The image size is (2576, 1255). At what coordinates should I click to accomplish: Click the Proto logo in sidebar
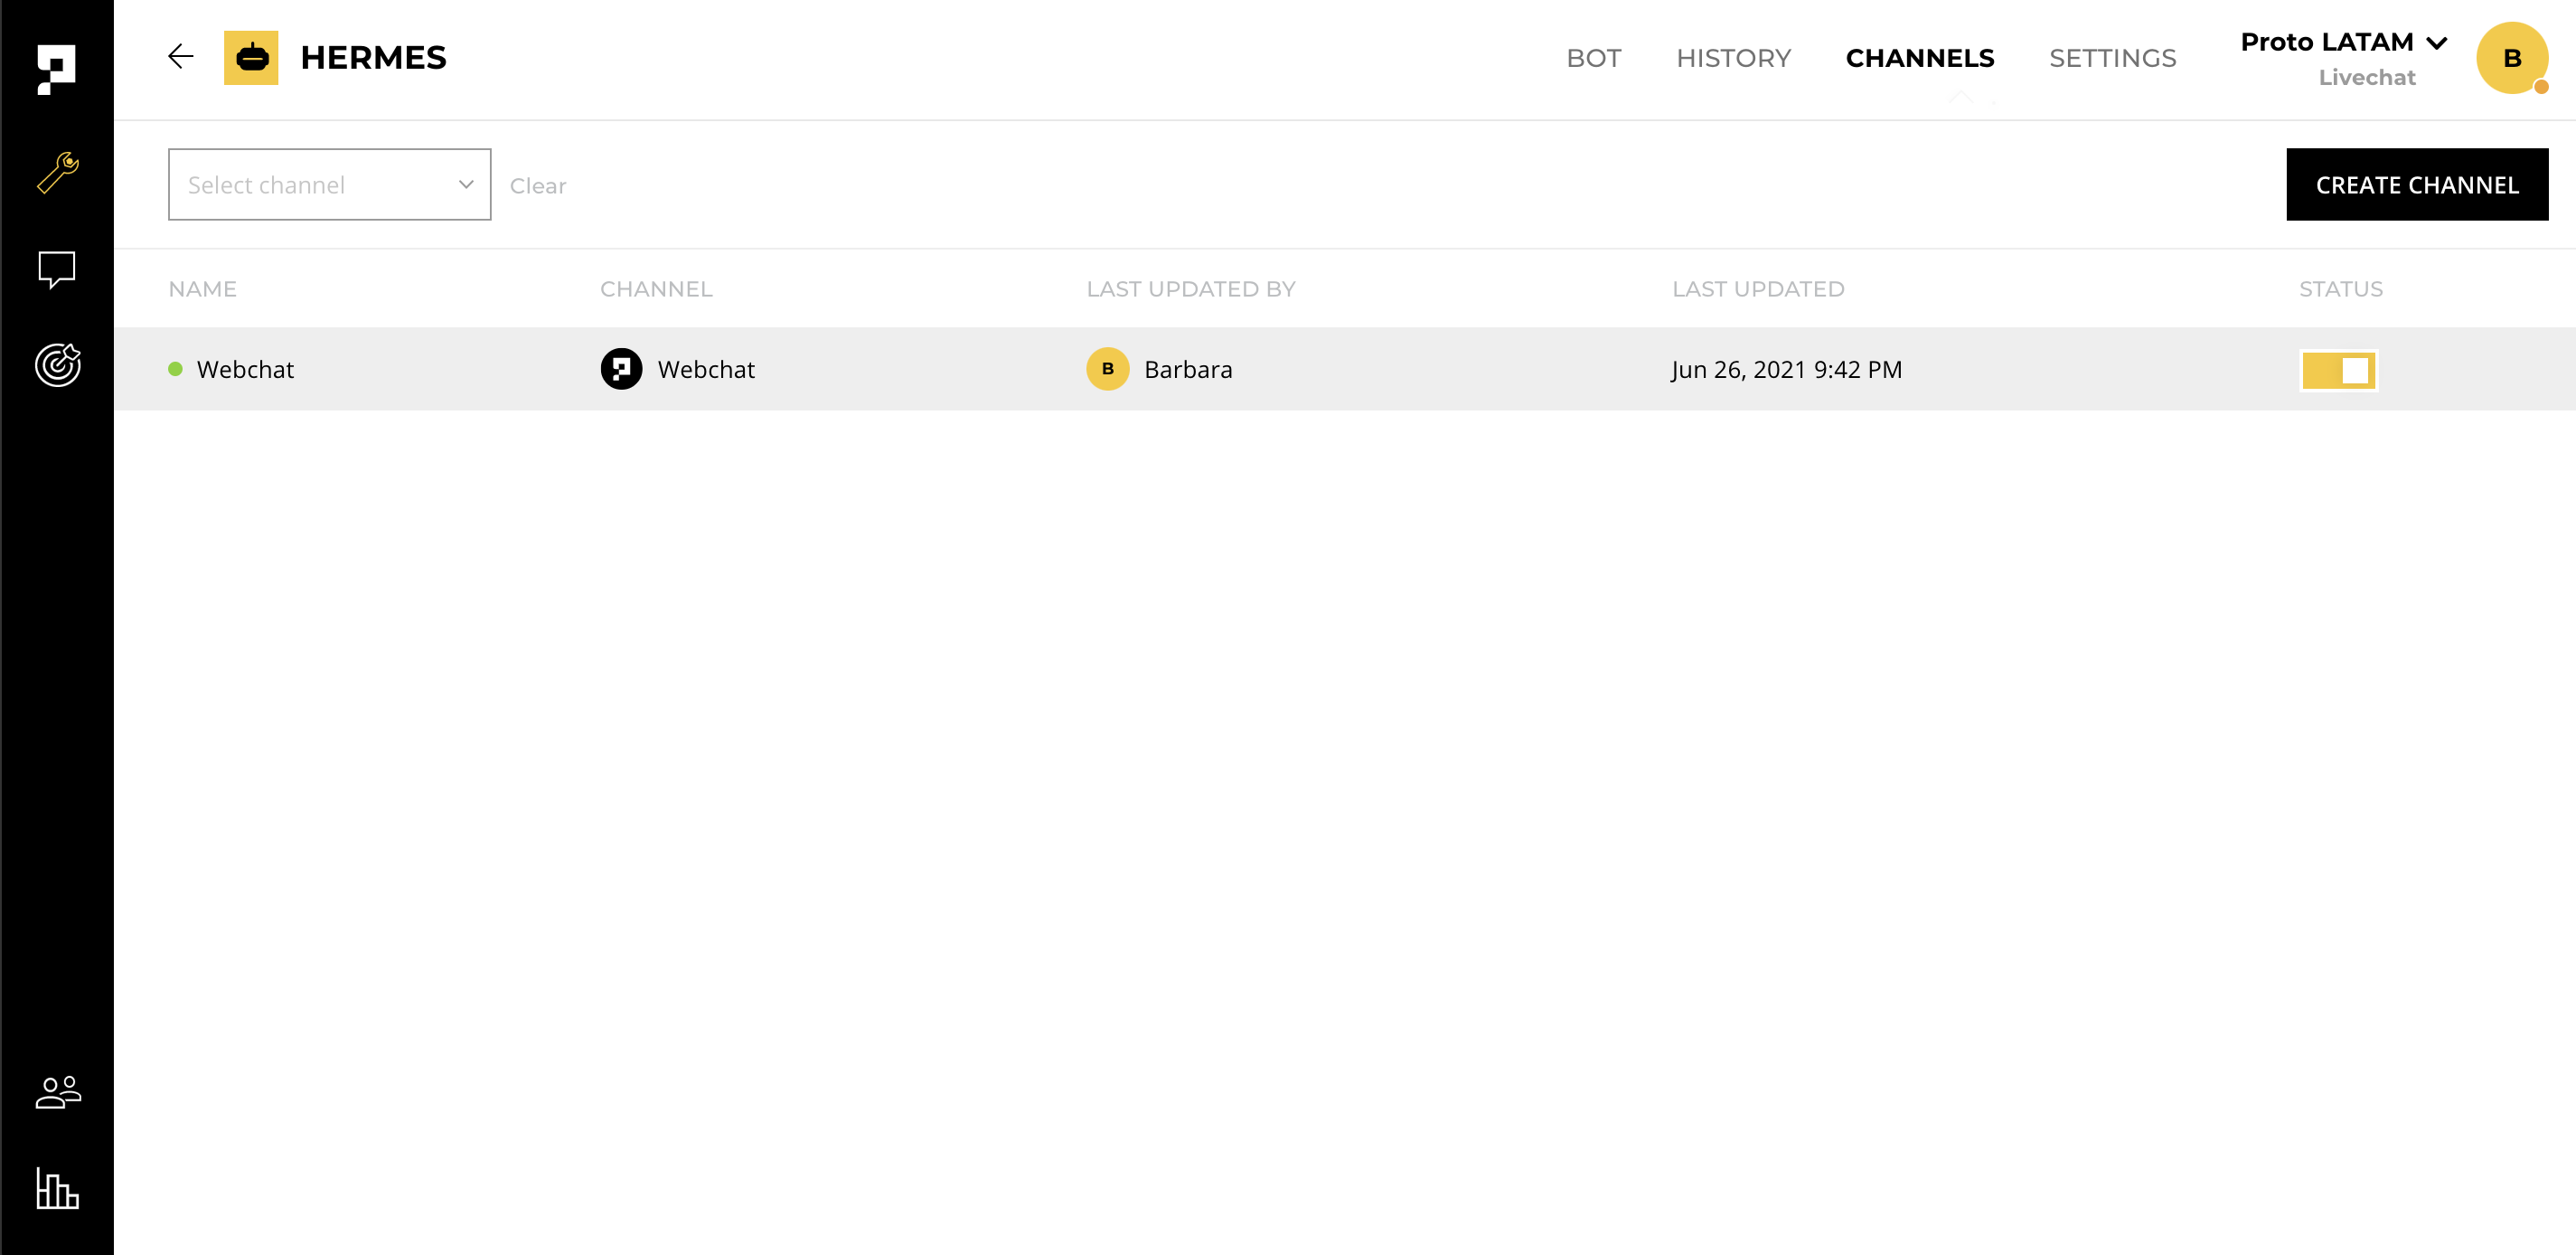(56, 68)
